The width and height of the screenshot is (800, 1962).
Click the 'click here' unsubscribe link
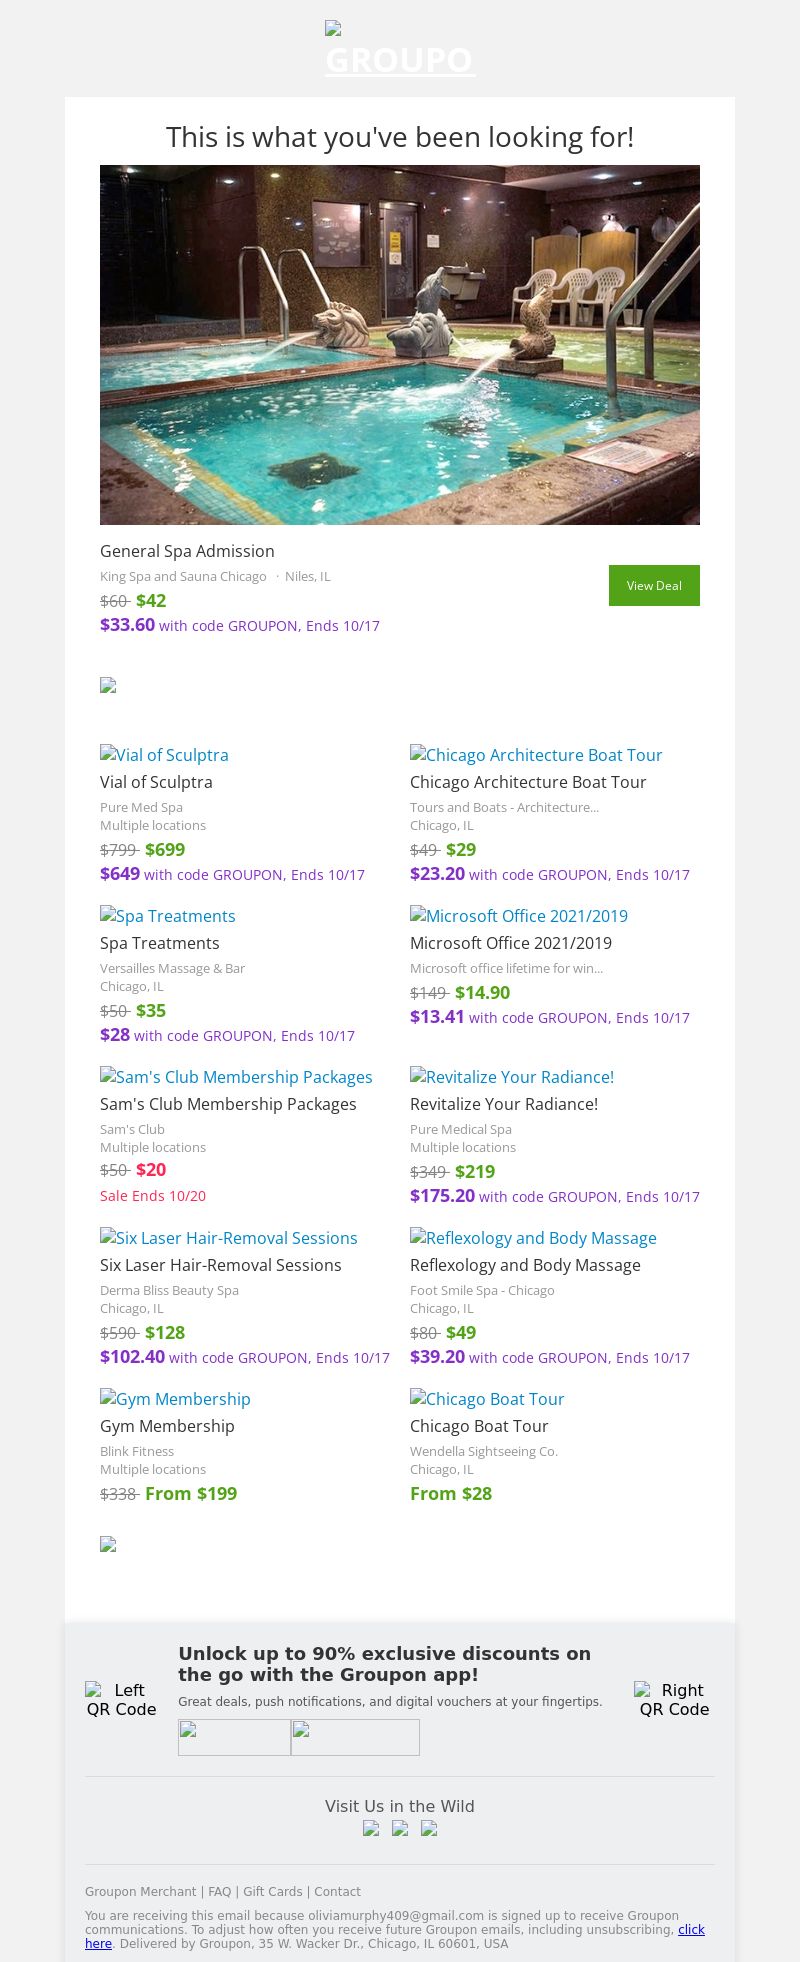(691, 1930)
